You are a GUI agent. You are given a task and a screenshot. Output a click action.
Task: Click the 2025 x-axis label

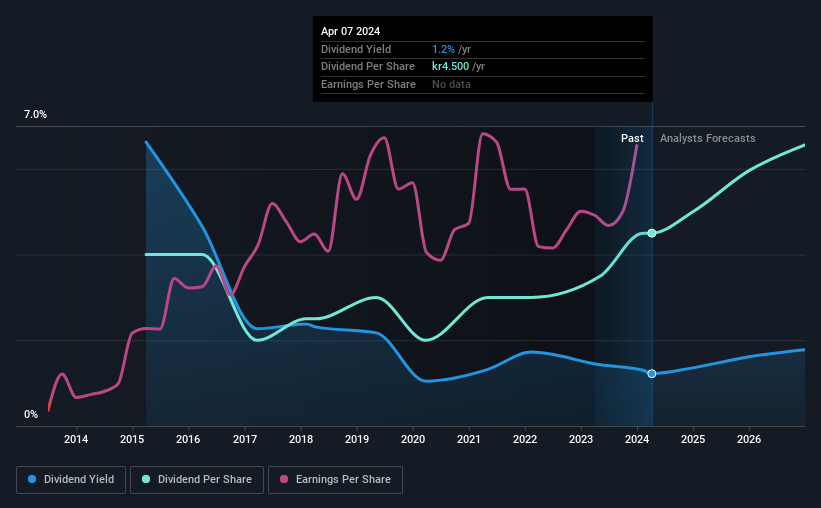(x=693, y=439)
